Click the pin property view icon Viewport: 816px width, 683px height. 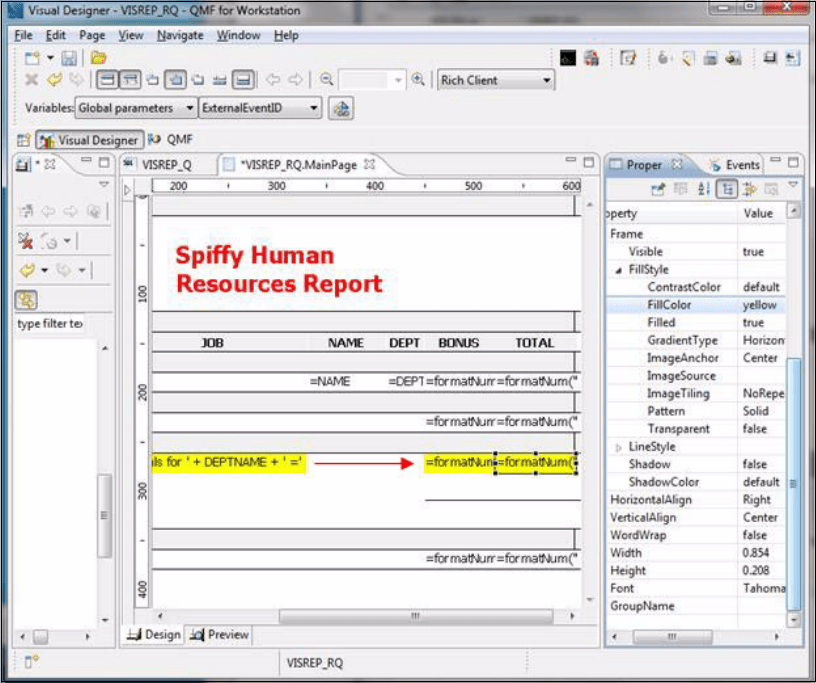(x=658, y=189)
